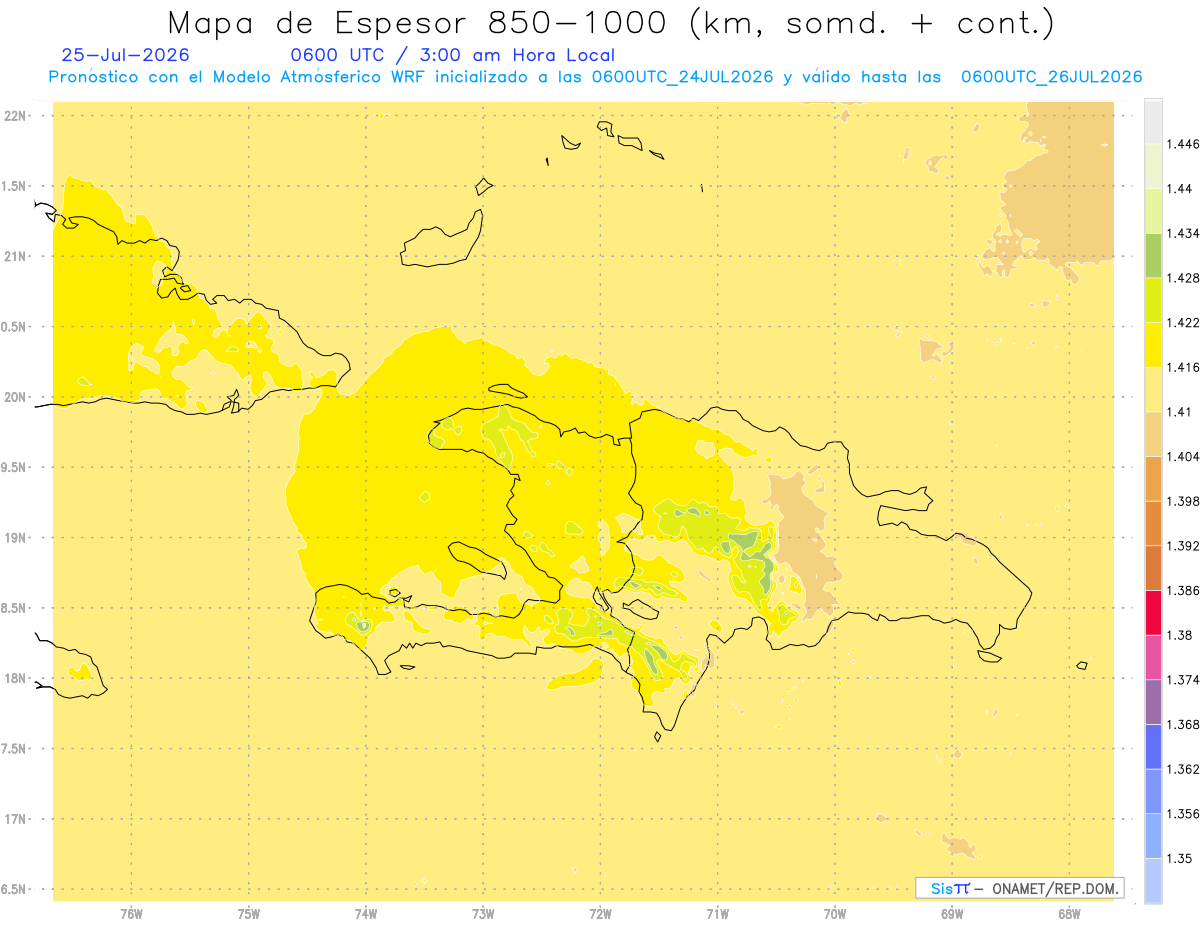Click the 75W longitude label
Screen dimensions: 1200x927
click(x=249, y=914)
